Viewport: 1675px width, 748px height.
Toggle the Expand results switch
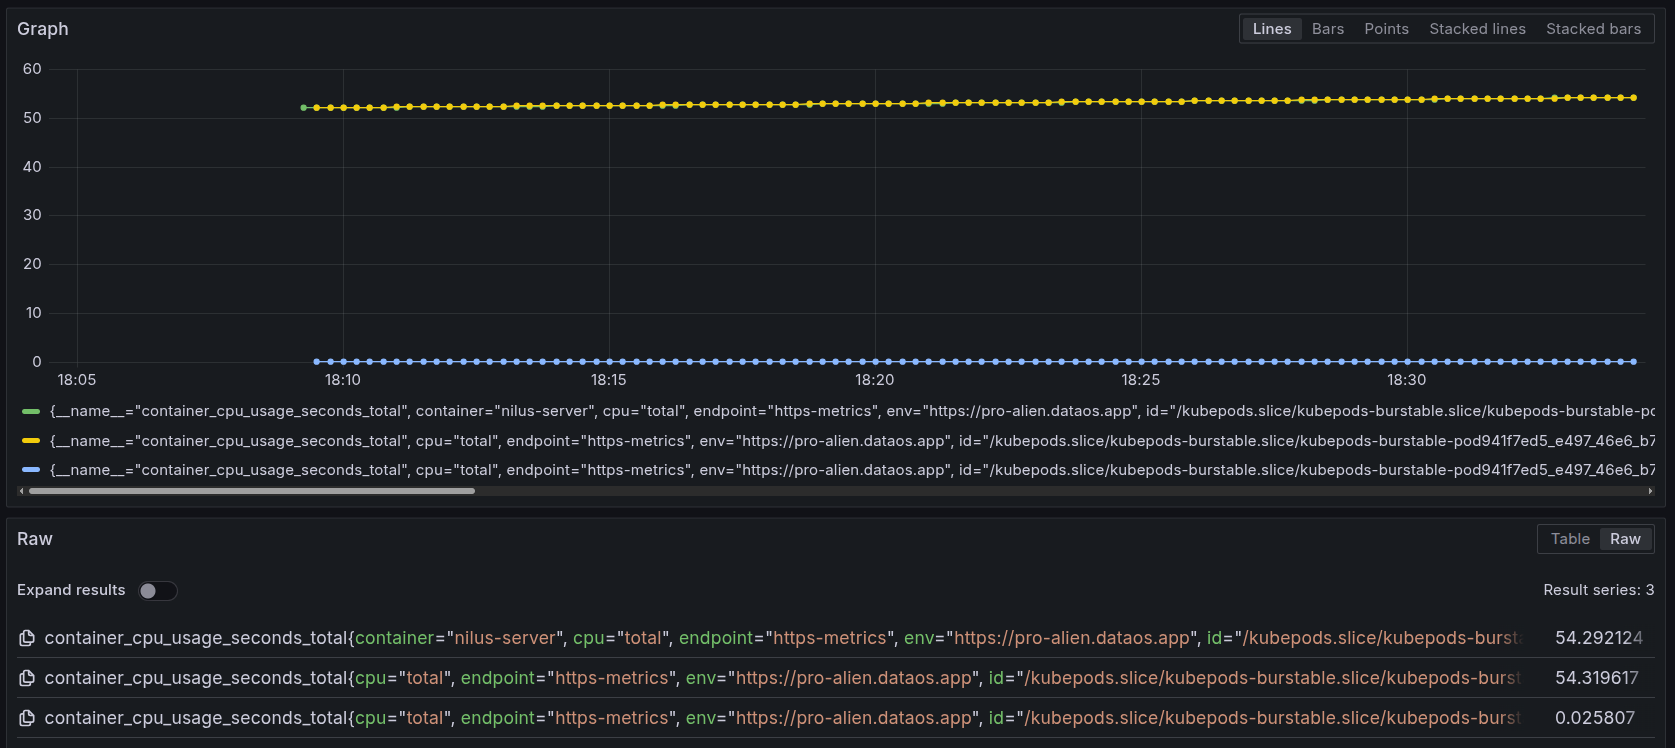coord(157,591)
